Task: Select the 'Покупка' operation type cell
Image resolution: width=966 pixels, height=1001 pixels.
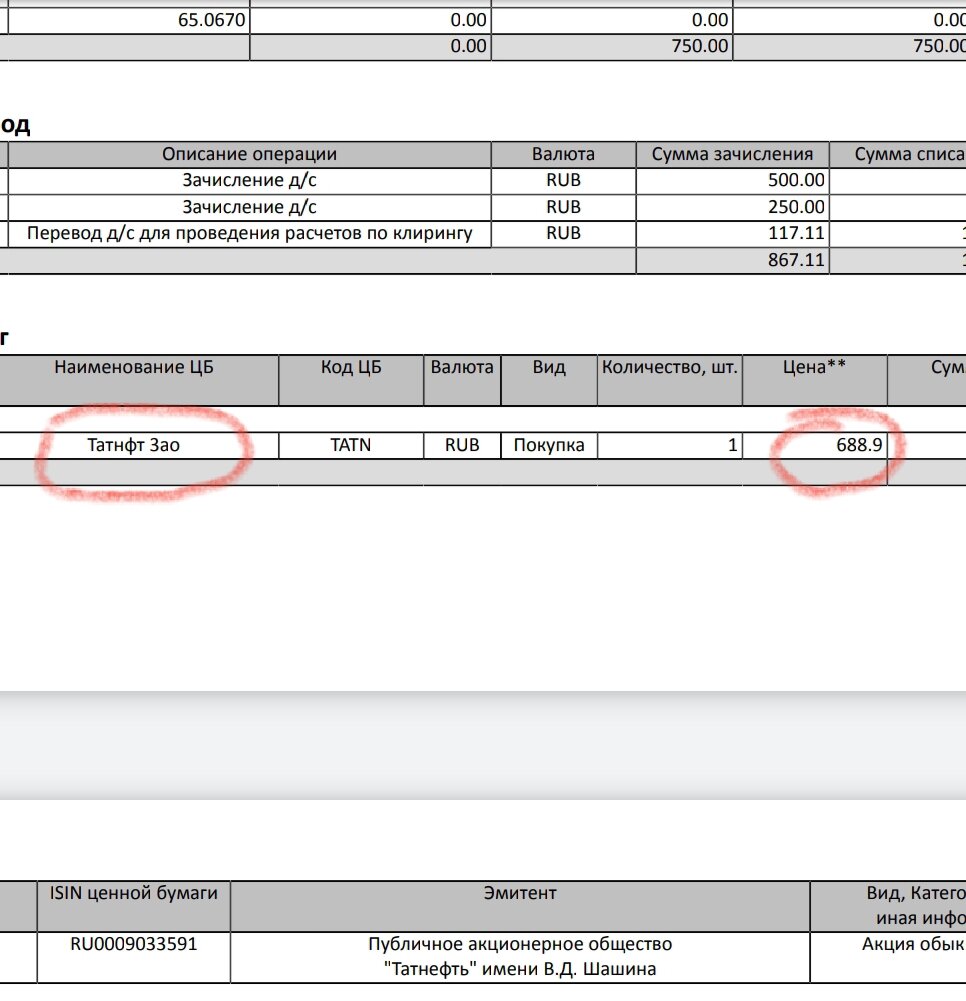Action: pyautogui.click(x=549, y=445)
